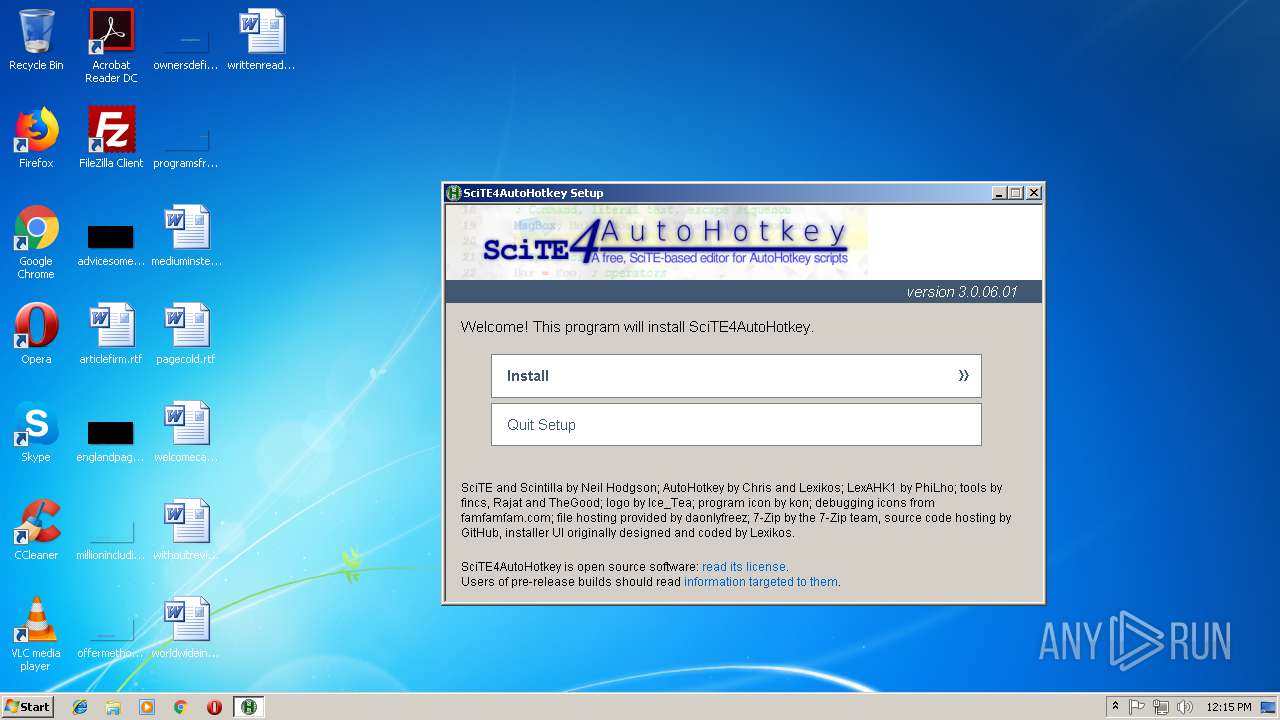The image size is (1280, 720).
Task: Open the "read its license" link
Action: (x=744, y=567)
